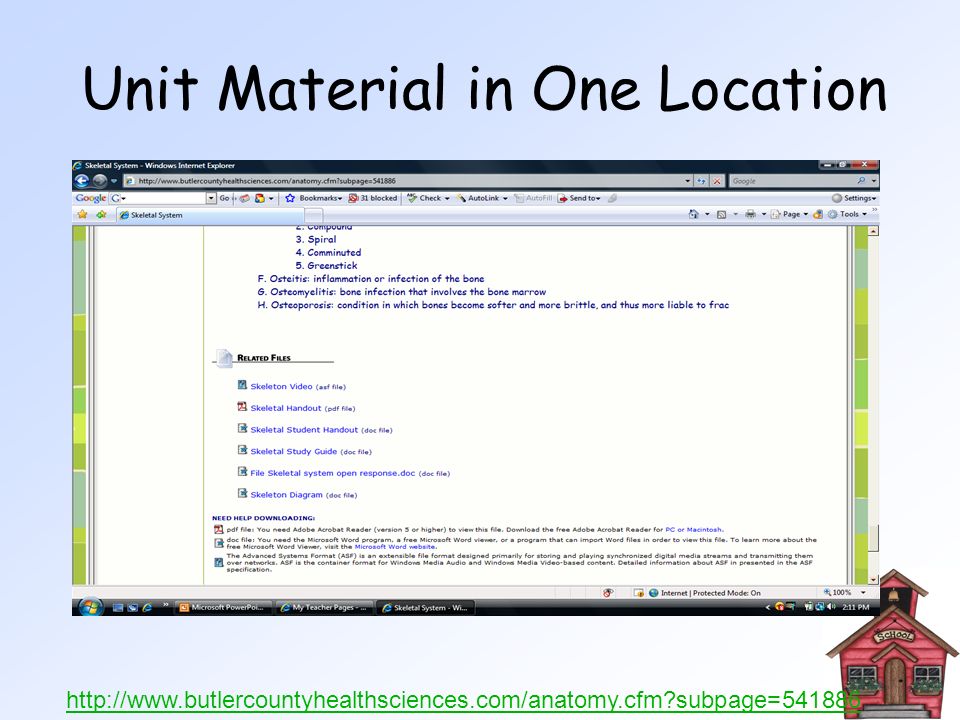960x720 pixels.
Task: Open the Skeleton Video link
Action: [x=281, y=386]
